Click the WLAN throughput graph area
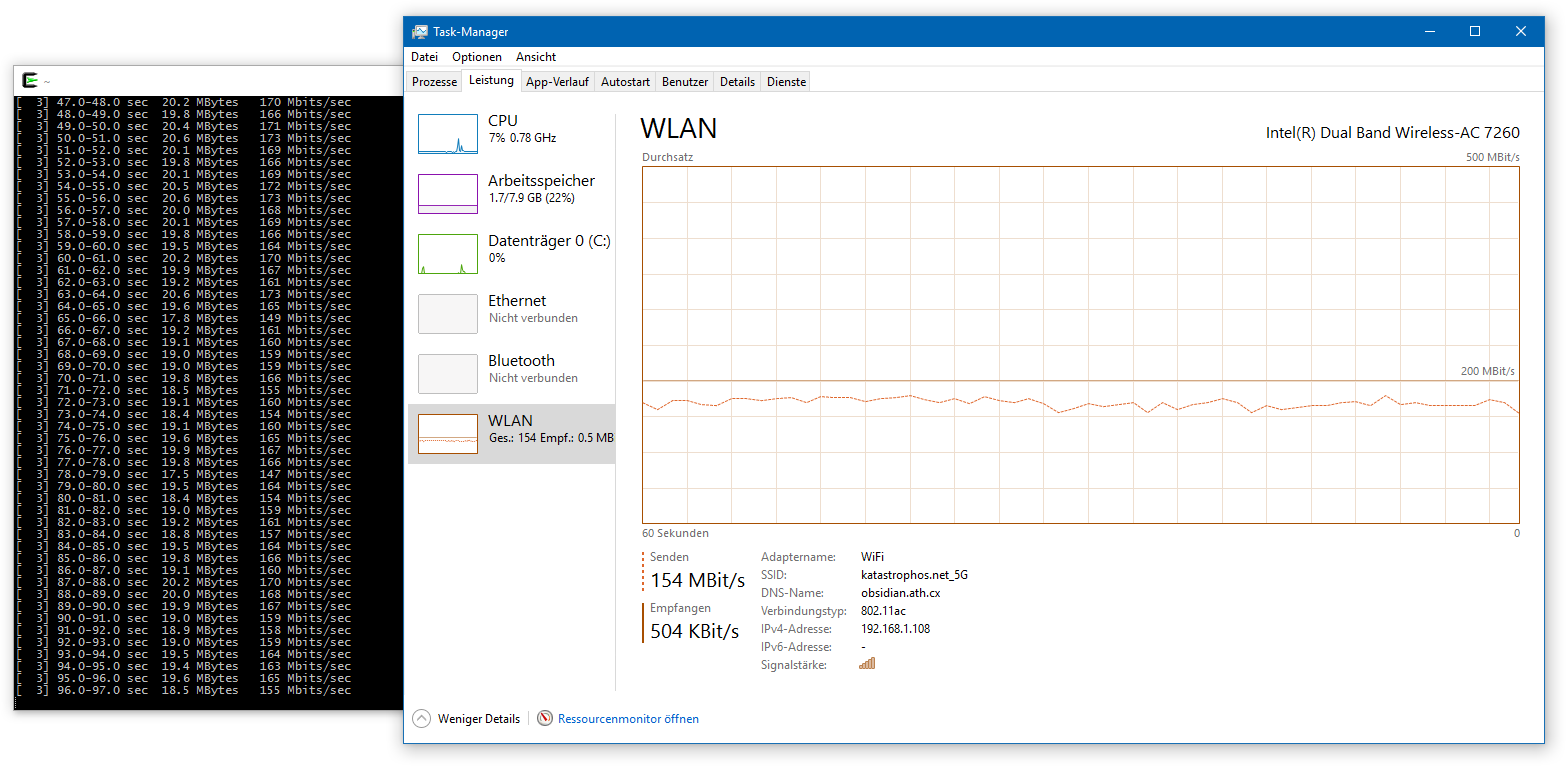This screenshot has height=766, width=1566. coord(1080,345)
